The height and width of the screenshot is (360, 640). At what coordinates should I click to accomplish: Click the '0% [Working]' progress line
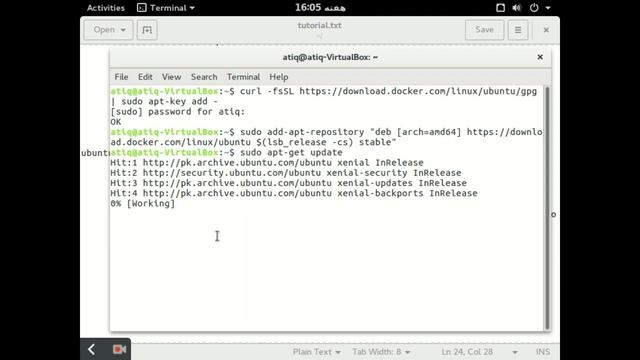(142, 203)
